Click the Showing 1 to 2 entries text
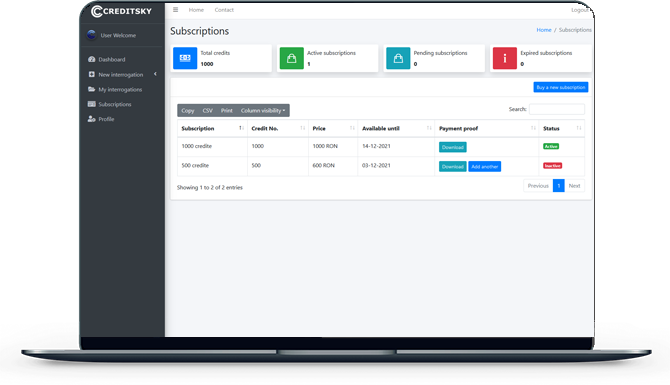Screen dimensions: 670x385 [x=210, y=187]
